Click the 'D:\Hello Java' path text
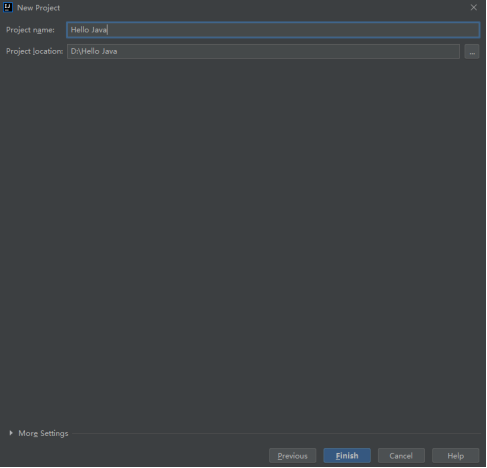 tap(94, 51)
